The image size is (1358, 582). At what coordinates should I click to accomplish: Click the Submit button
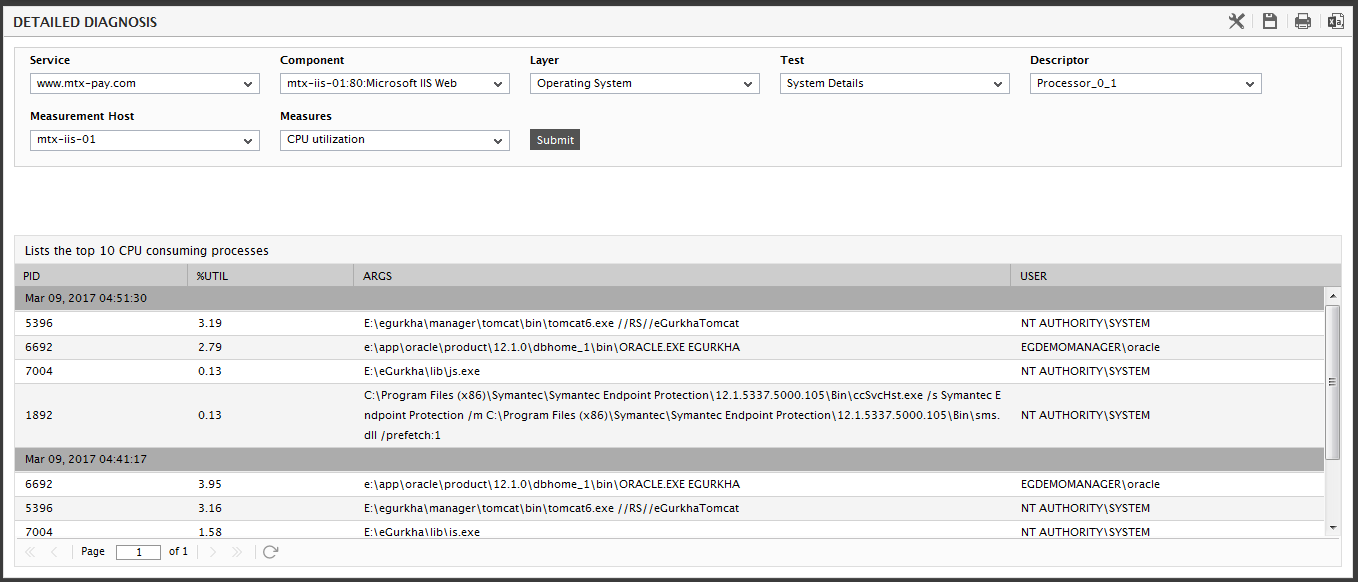click(x=555, y=140)
